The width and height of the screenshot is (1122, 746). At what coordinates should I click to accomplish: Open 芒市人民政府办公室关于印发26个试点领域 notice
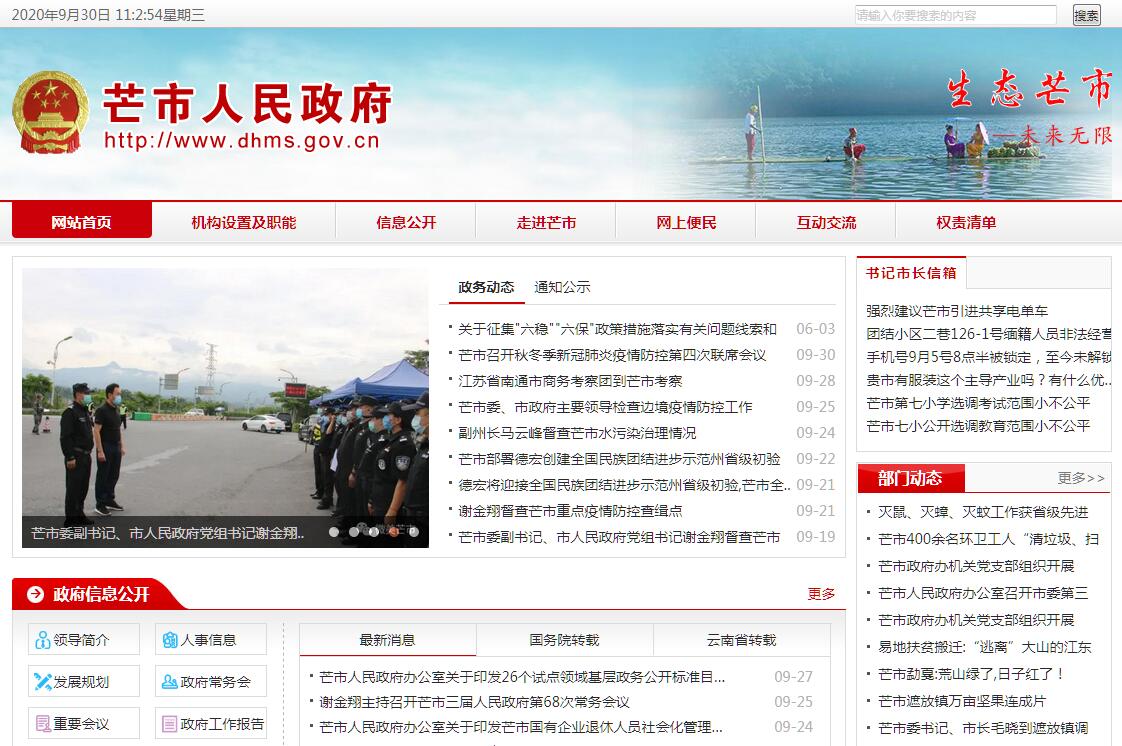coord(522,677)
